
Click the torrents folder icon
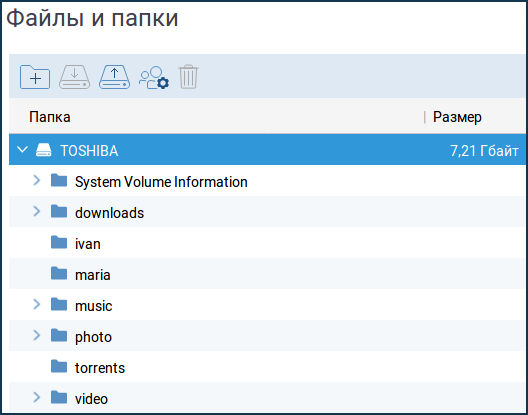[x=59, y=366]
